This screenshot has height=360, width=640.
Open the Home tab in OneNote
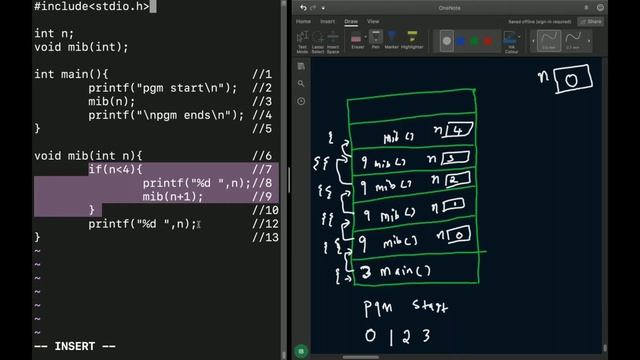pyautogui.click(x=303, y=21)
